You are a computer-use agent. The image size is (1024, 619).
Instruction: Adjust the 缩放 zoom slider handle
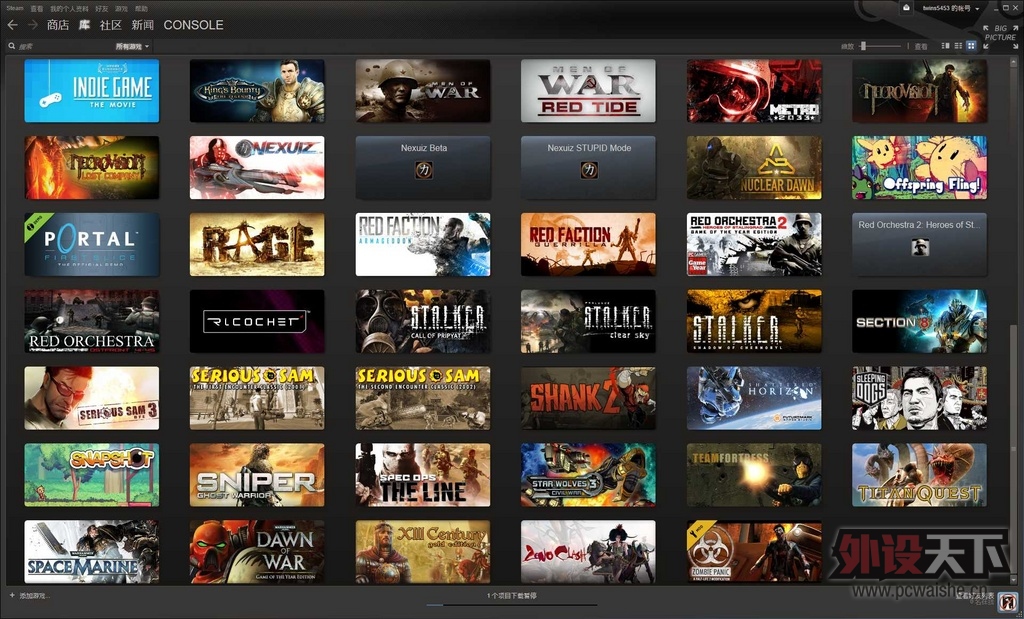(863, 46)
